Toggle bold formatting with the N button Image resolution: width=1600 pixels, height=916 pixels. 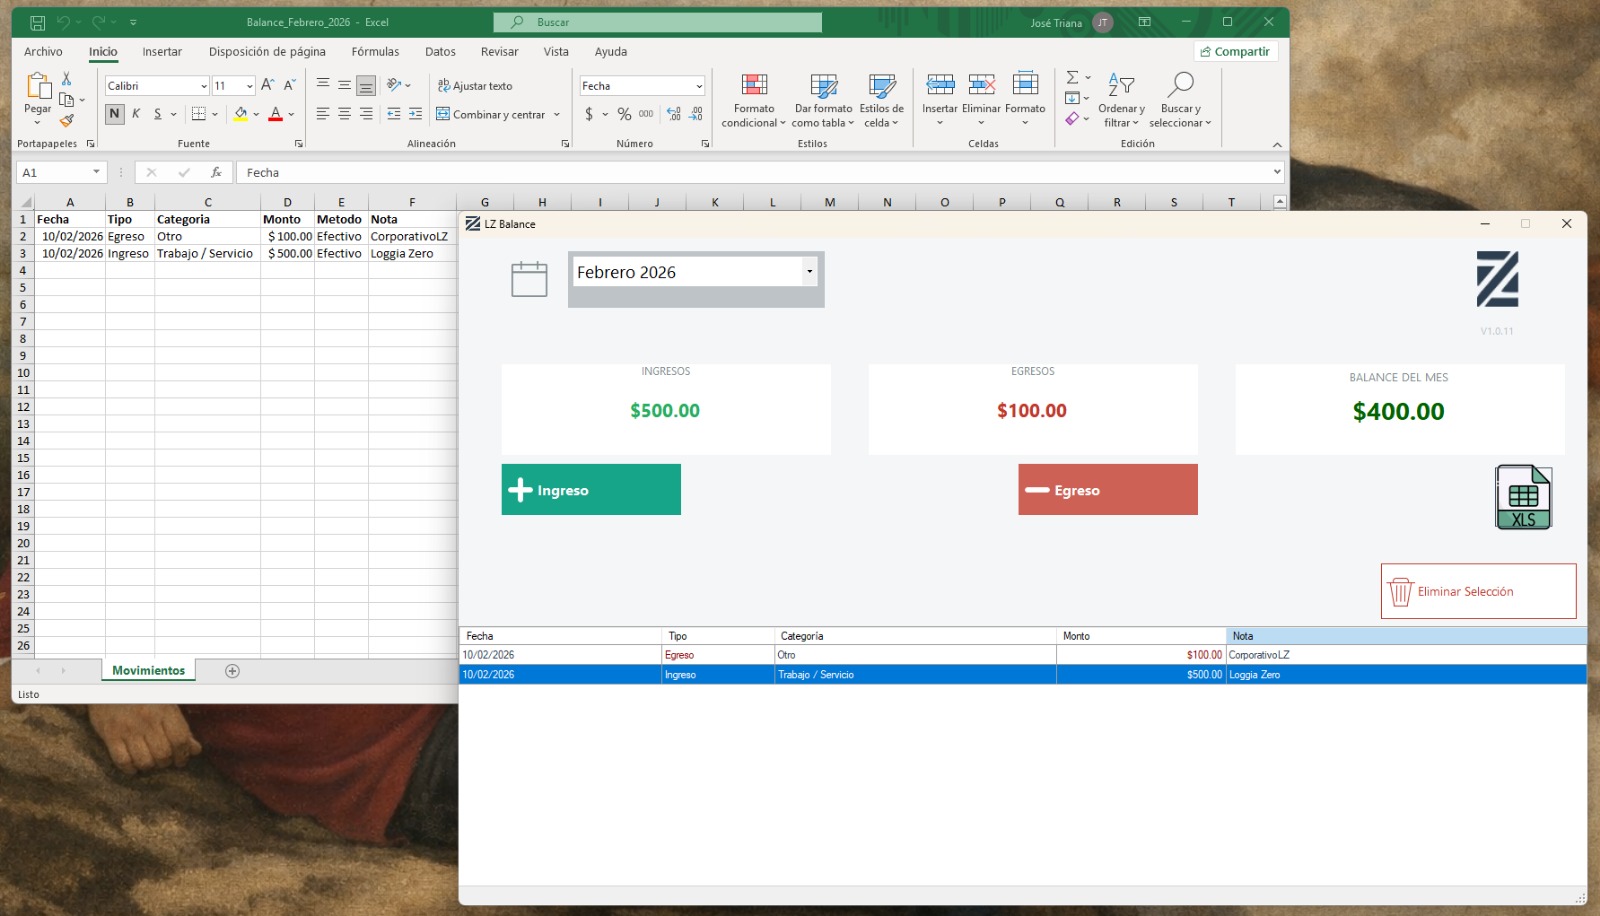(x=113, y=114)
